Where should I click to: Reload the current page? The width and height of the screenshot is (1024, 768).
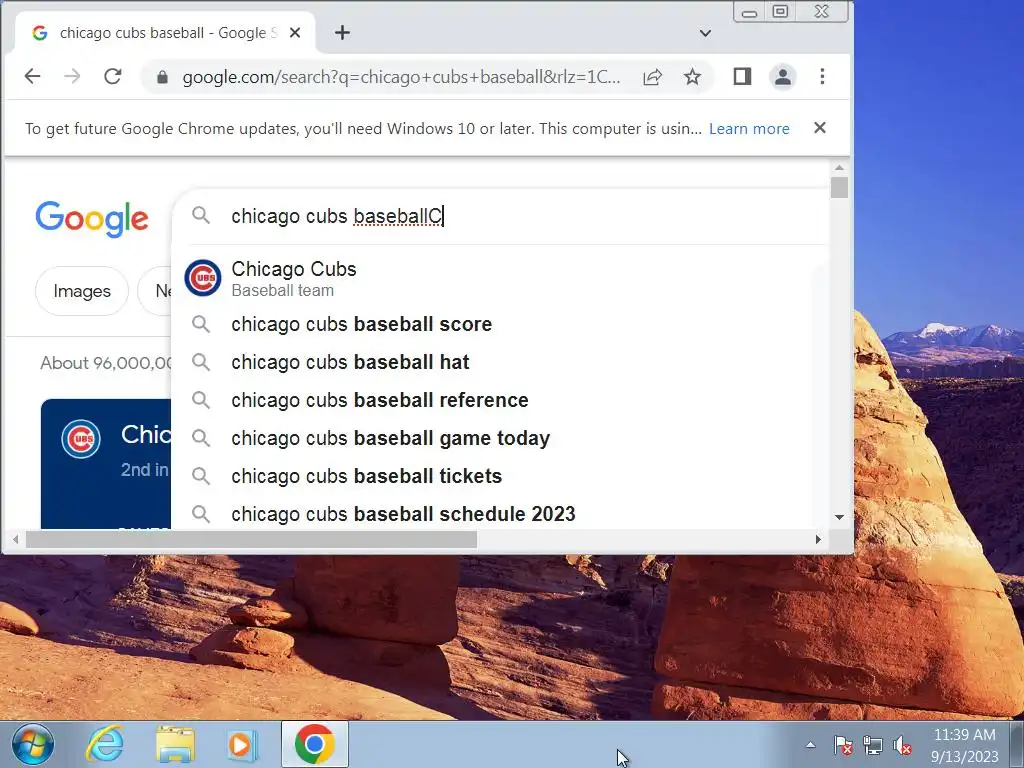pyautogui.click(x=112, y=76)
